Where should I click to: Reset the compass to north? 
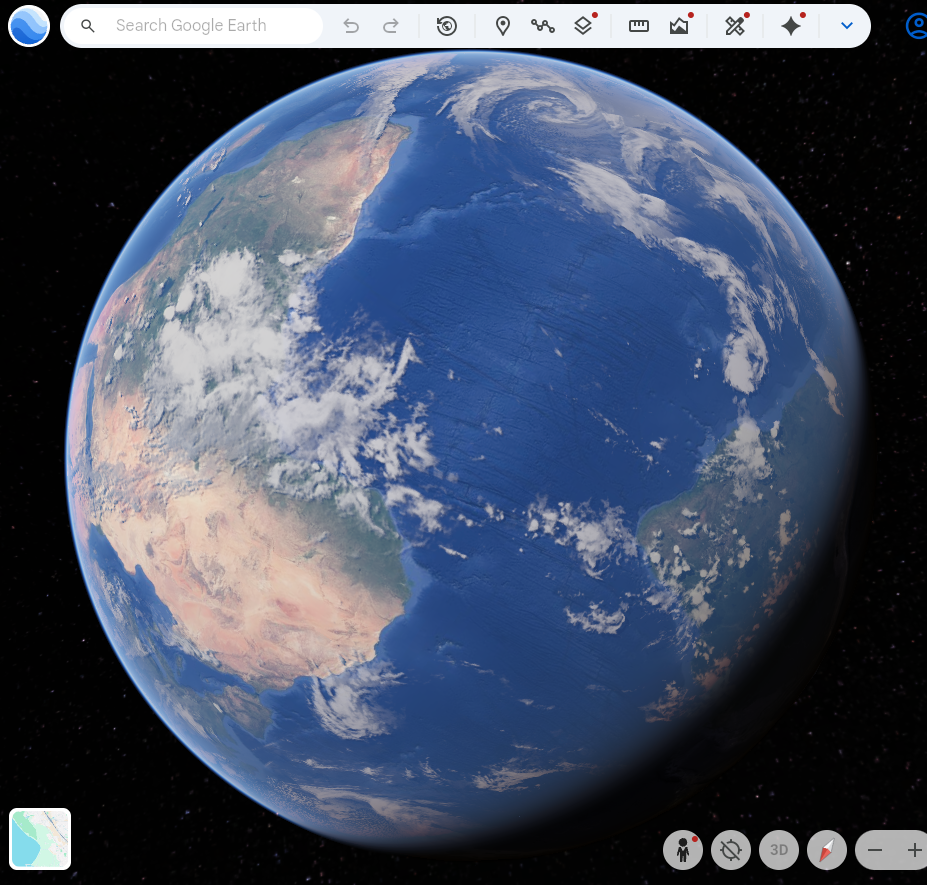826,850
